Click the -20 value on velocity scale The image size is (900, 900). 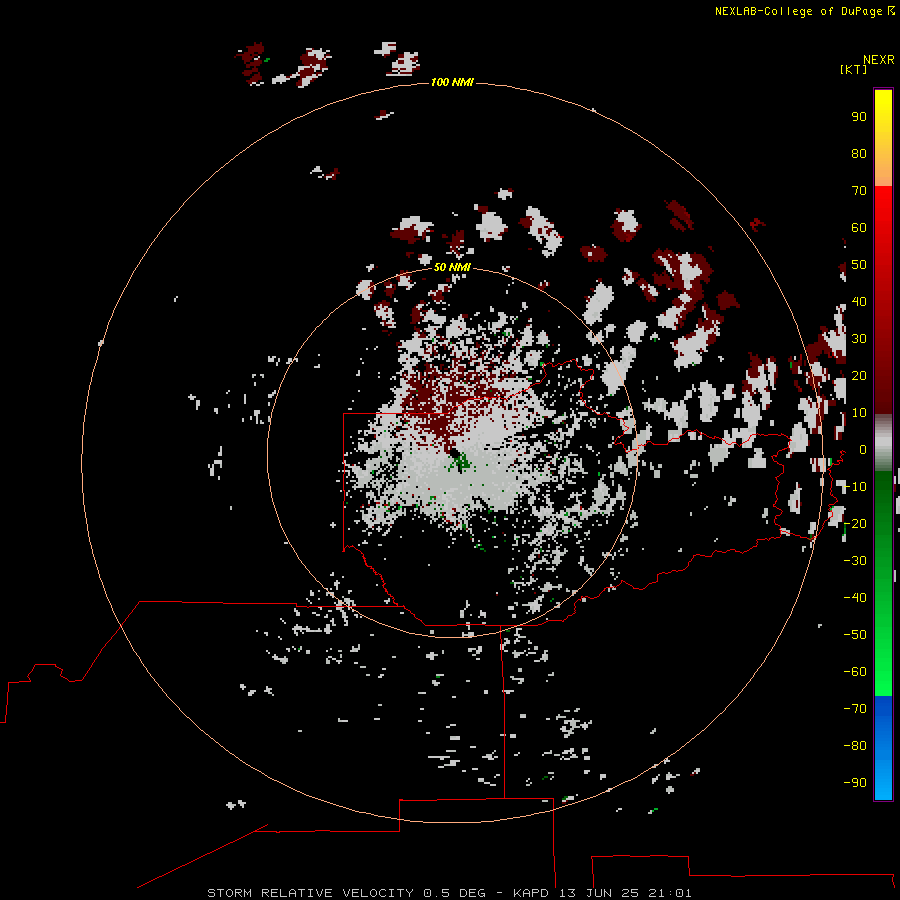click(x=855, y=523)
